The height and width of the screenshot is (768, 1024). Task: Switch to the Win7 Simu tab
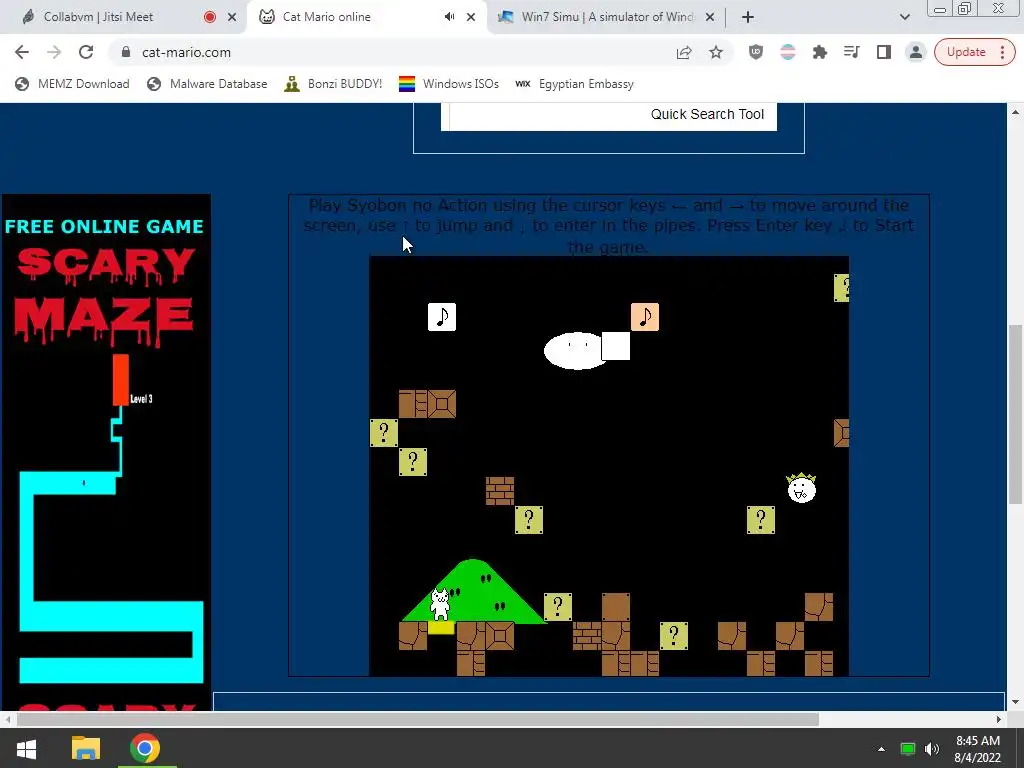(607, 17)
